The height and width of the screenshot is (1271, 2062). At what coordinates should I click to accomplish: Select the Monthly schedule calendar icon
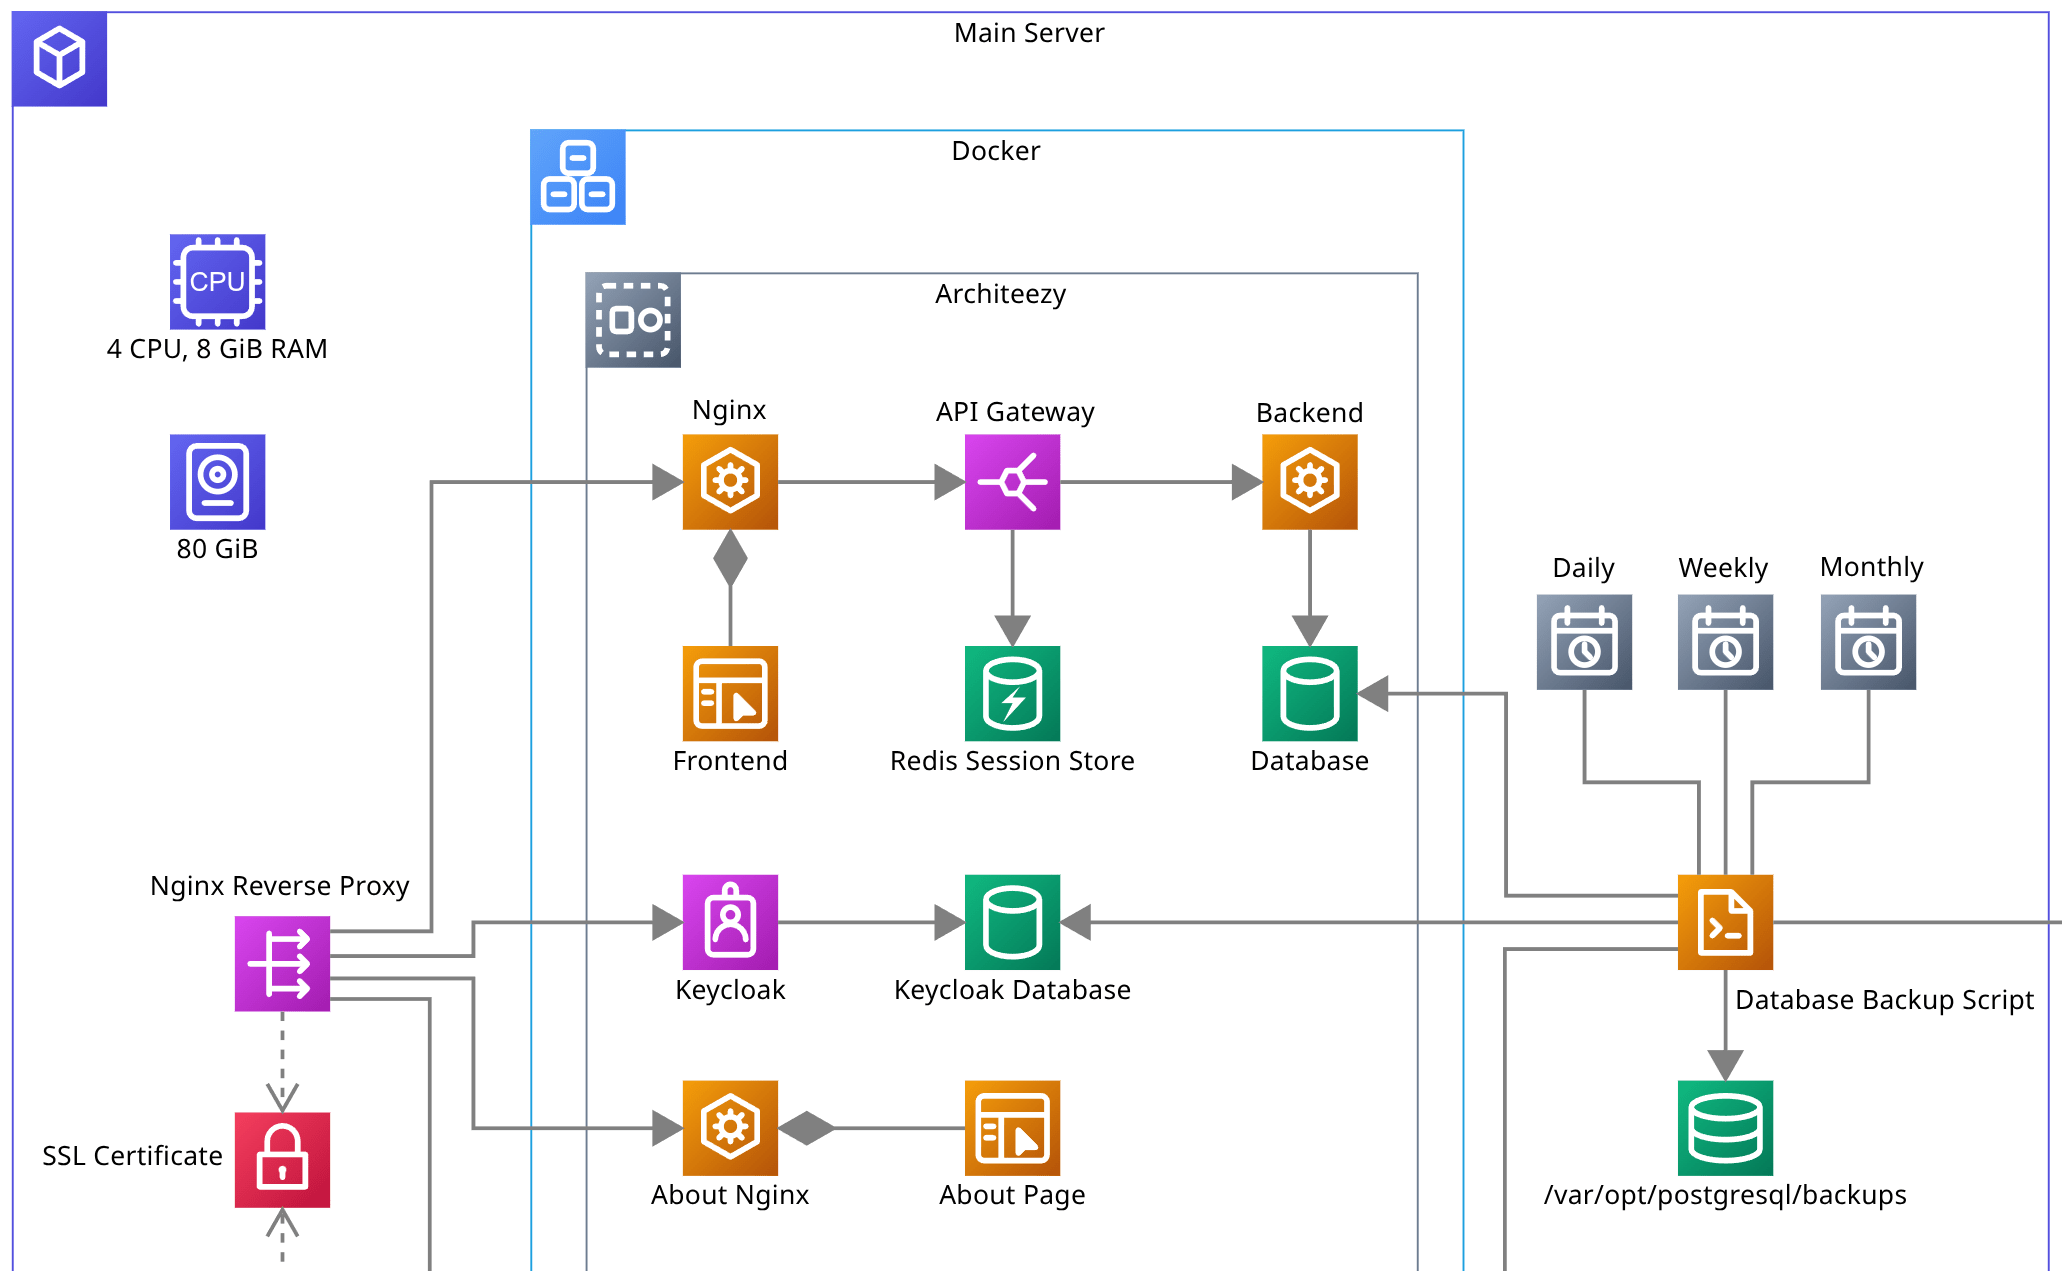1868,642
